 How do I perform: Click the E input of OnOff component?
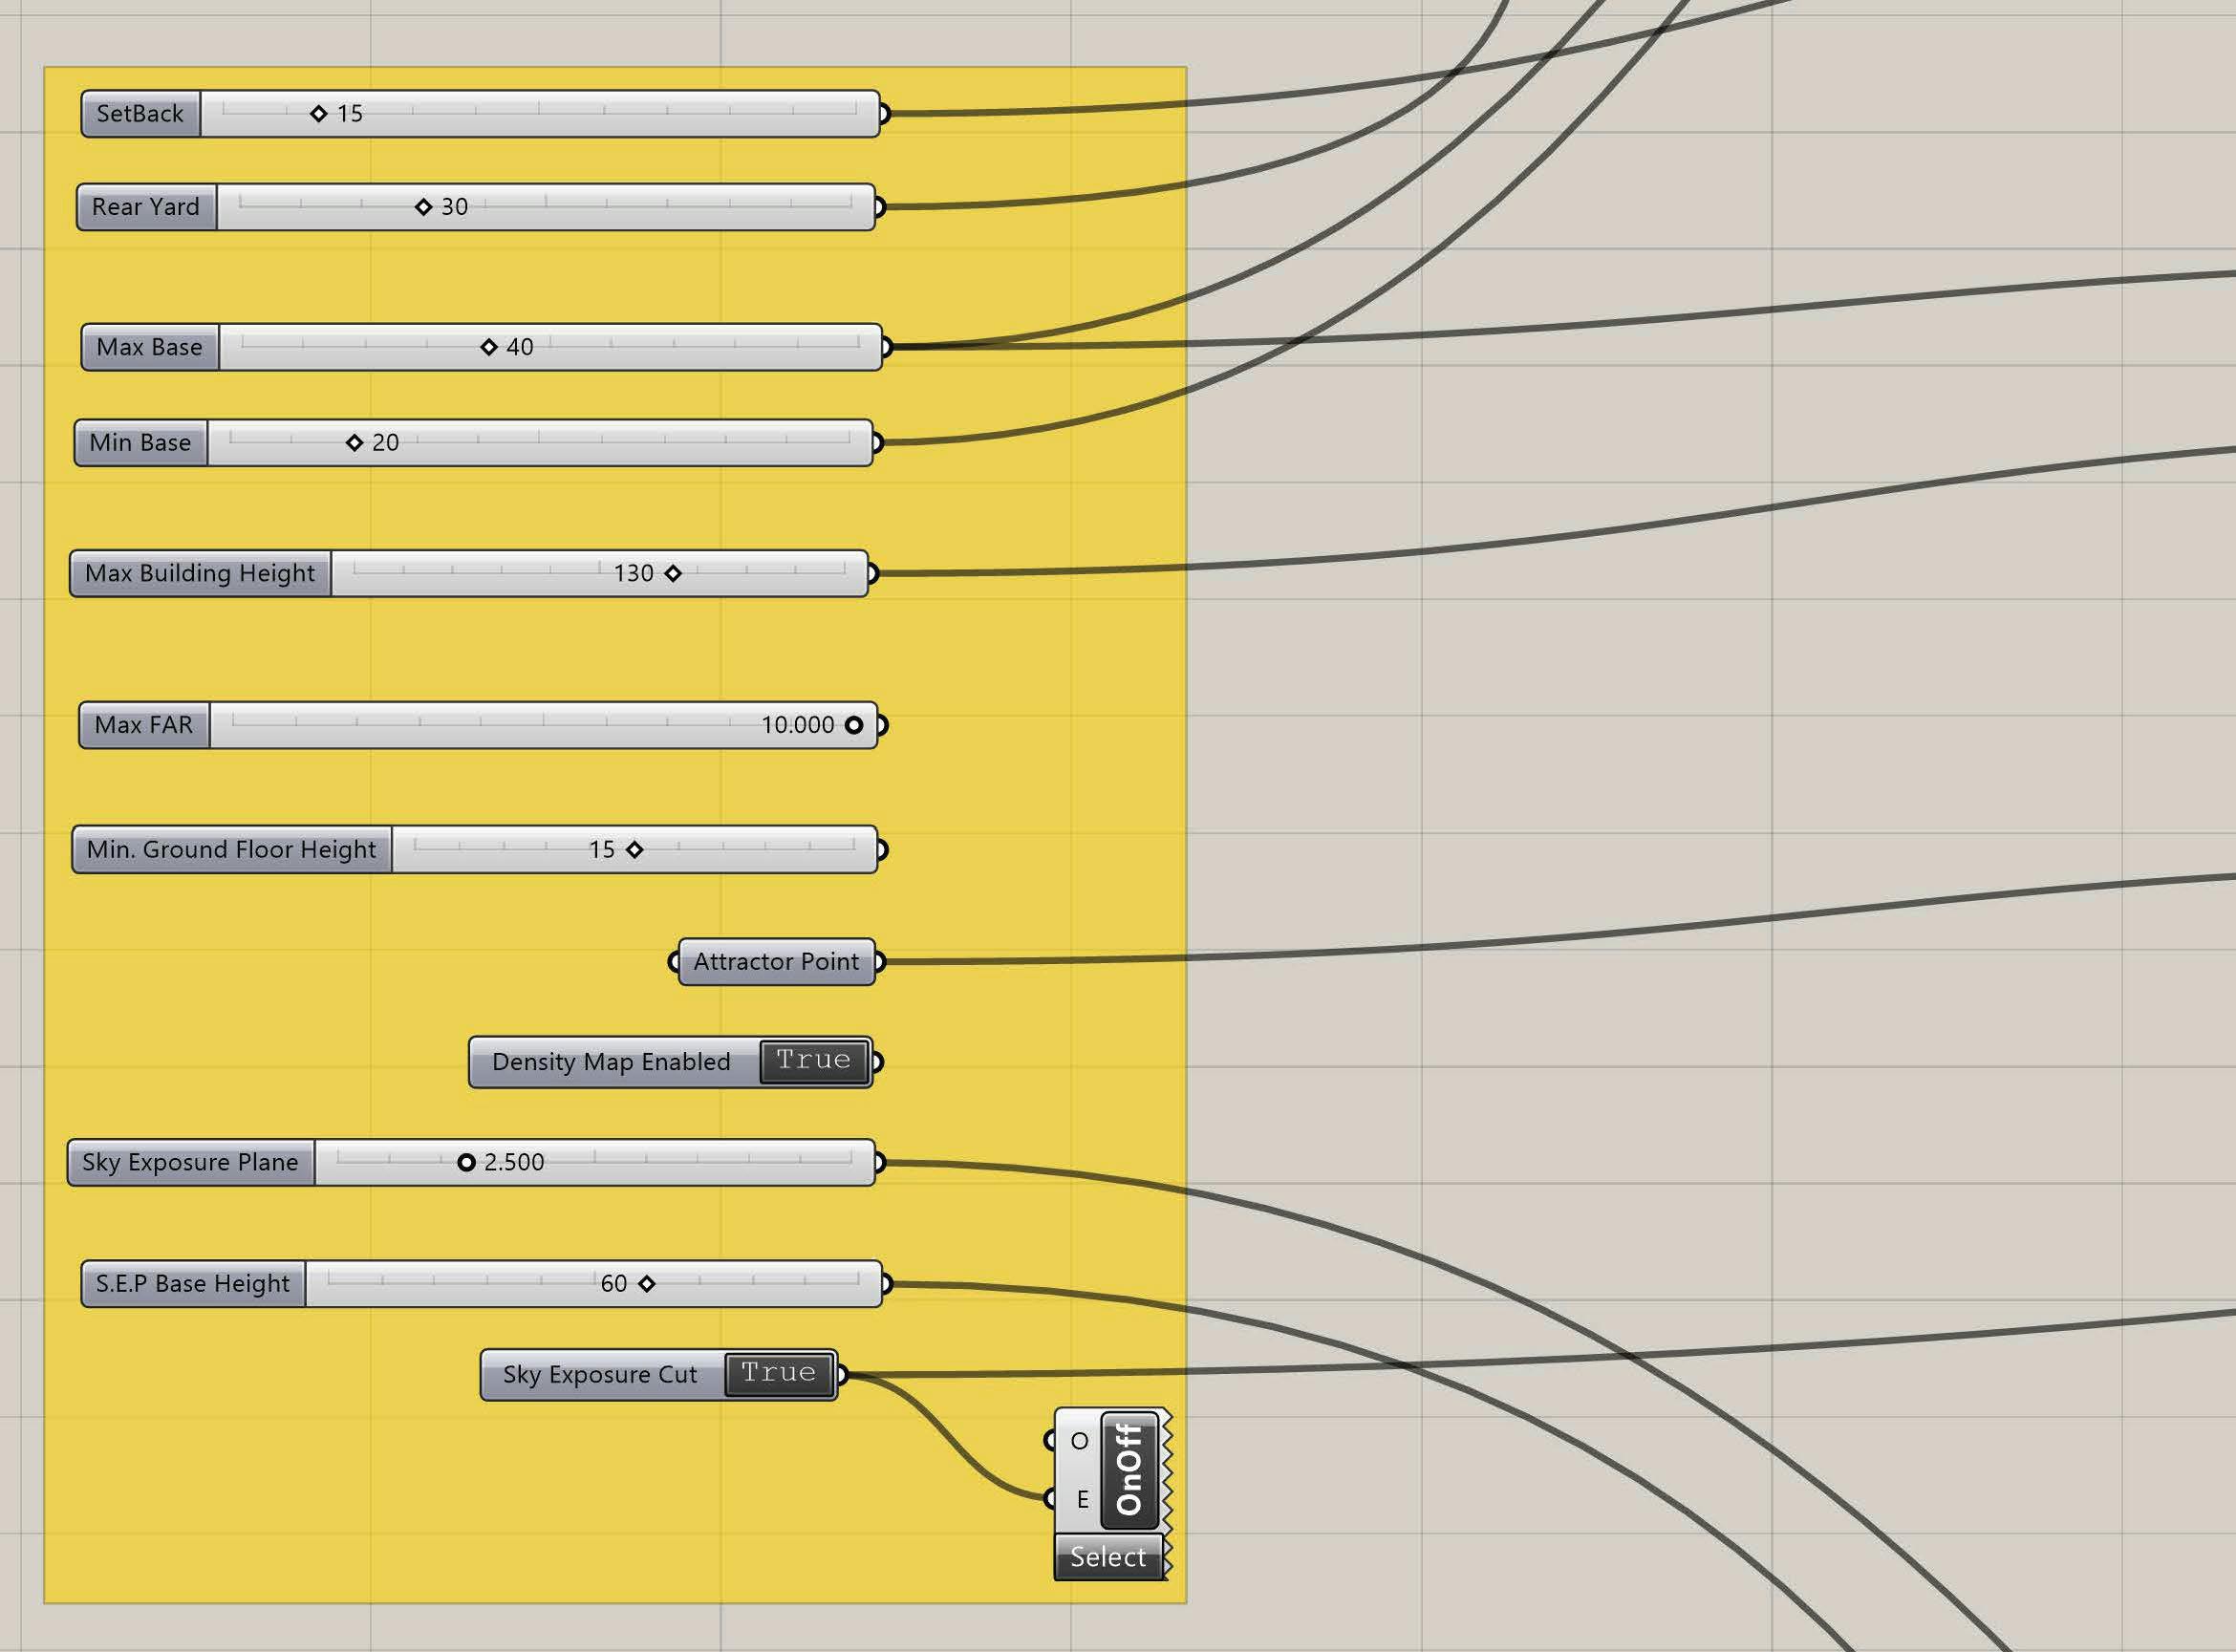[1050, 1499]
